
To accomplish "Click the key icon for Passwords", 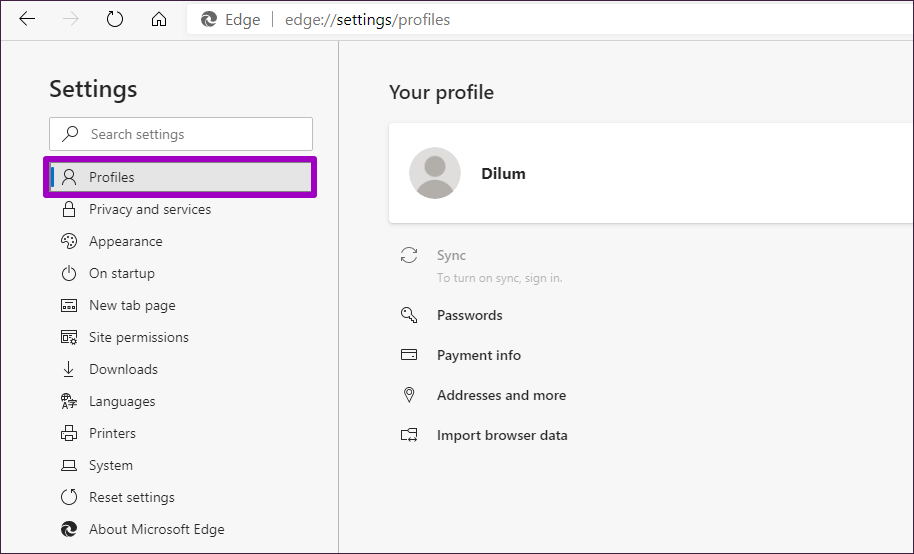I will pyautogui.click(x=409, y=315).
